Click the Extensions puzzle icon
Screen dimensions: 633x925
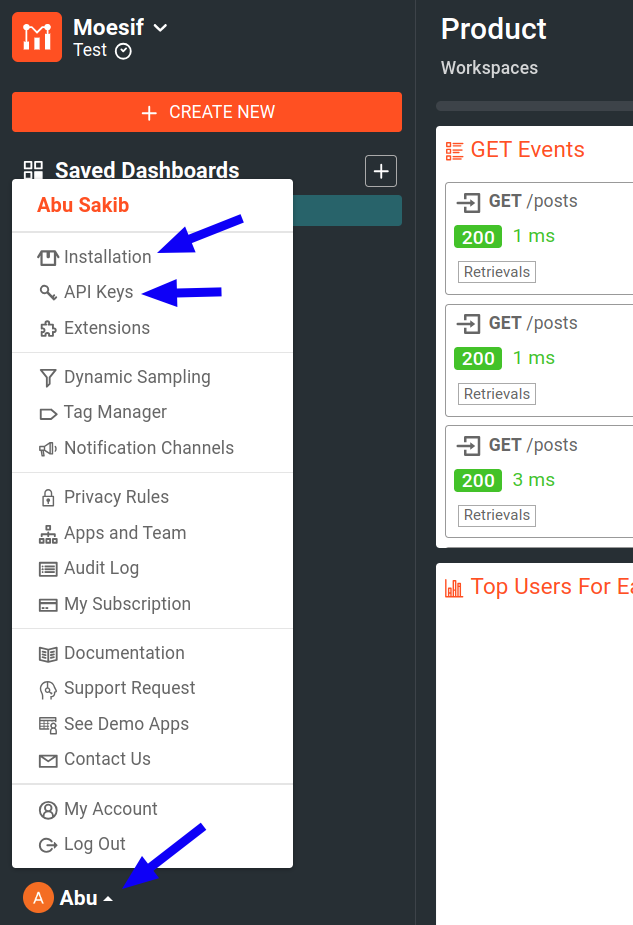point(48,329)
